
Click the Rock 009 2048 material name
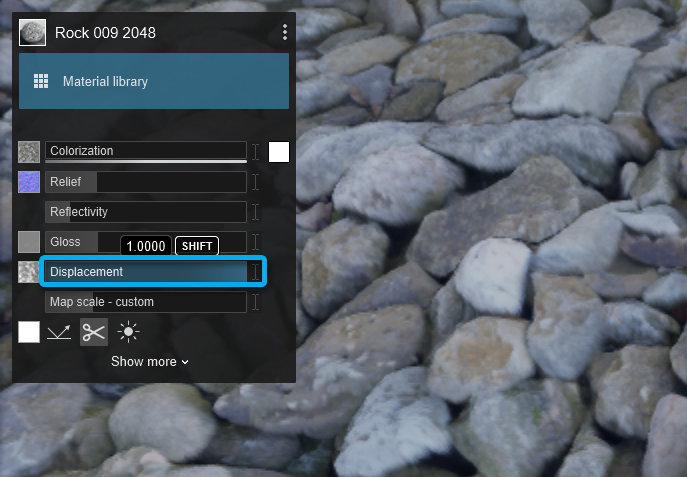click(x=105, y=33)
